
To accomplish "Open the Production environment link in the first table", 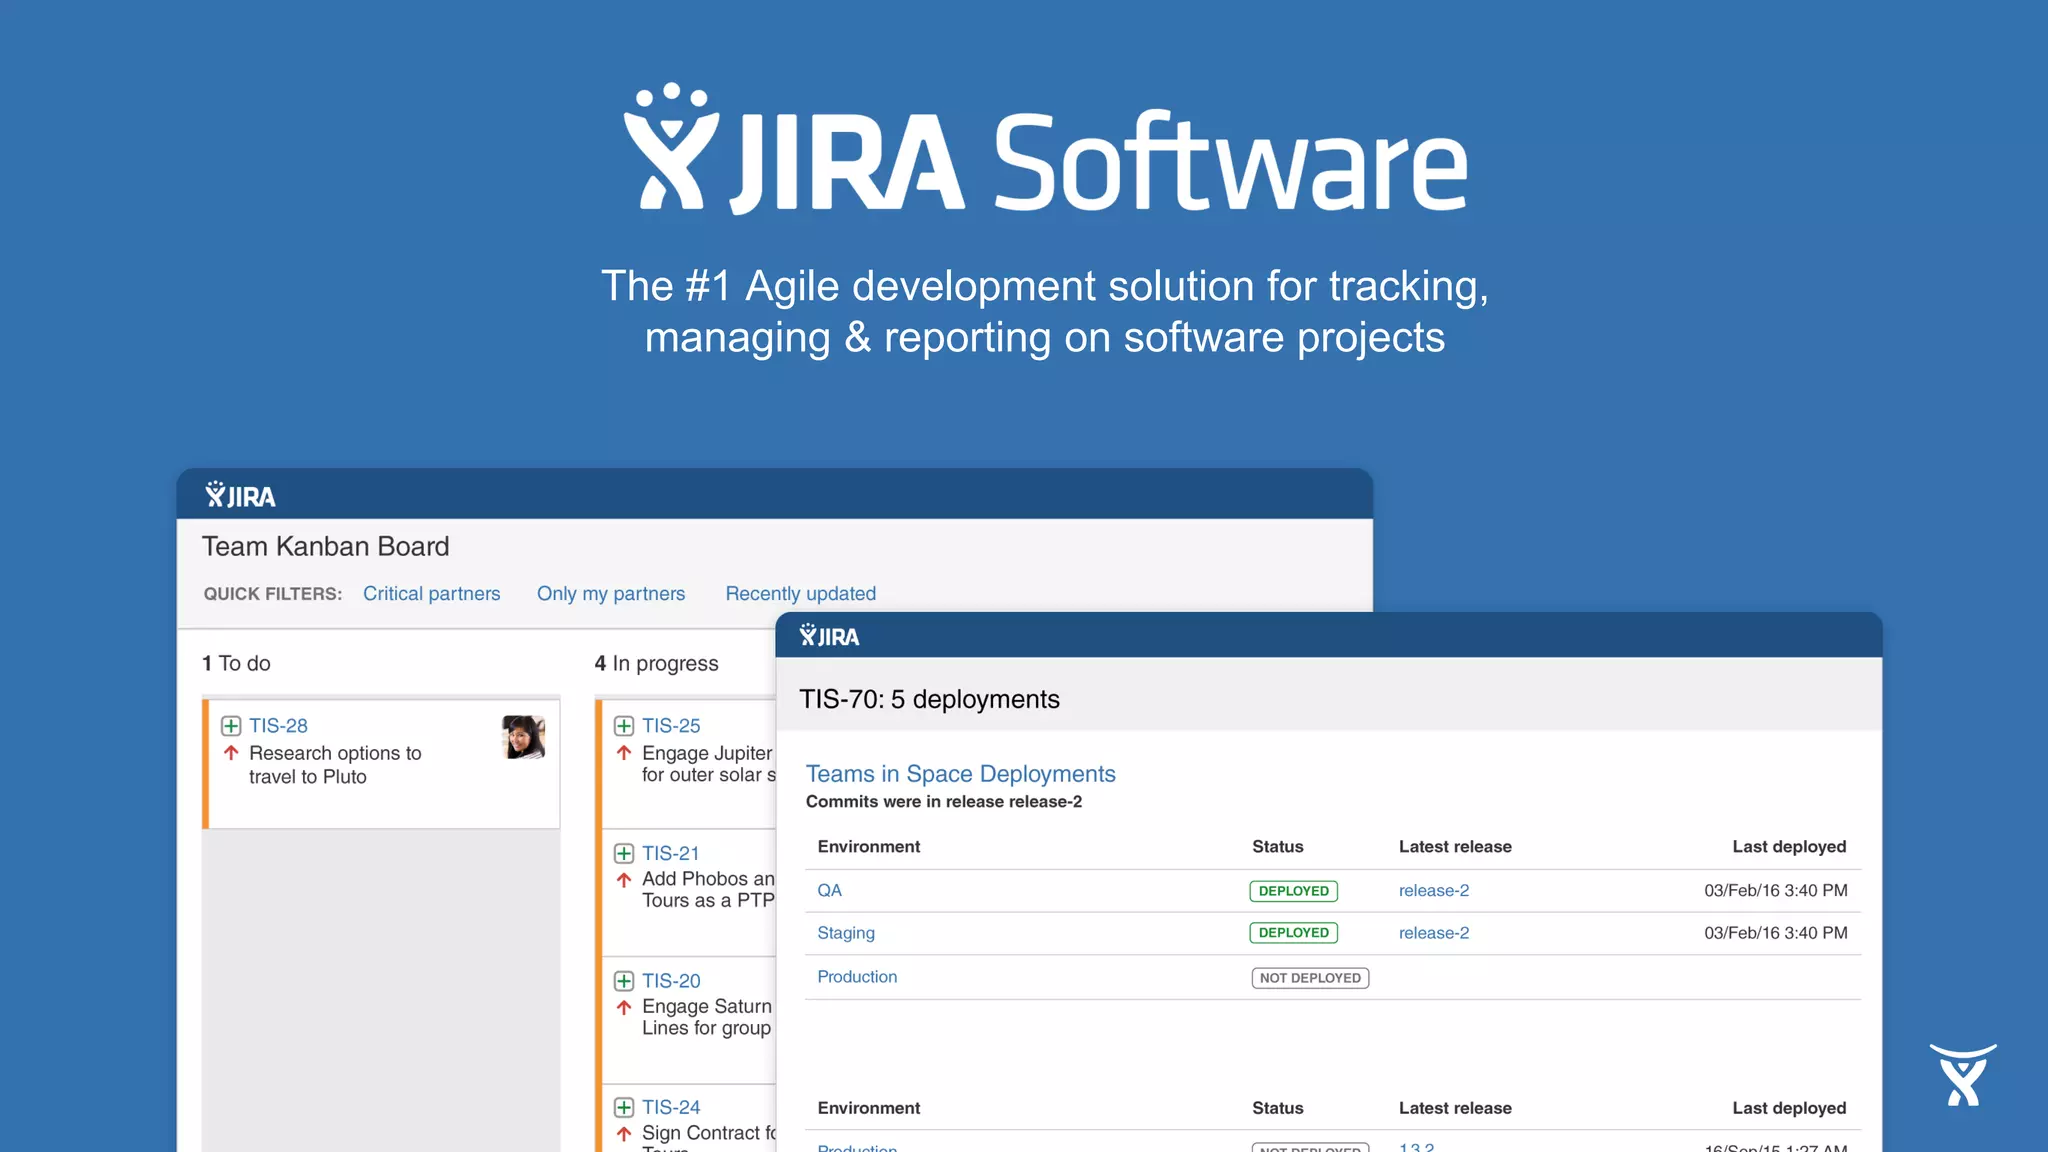I will (x=857, y=977).
